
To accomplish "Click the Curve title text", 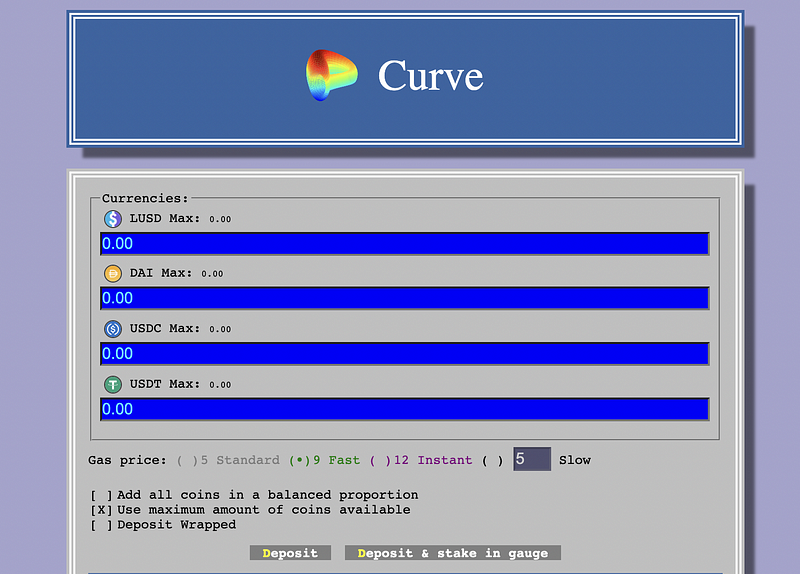I will [x=431, y=76].
